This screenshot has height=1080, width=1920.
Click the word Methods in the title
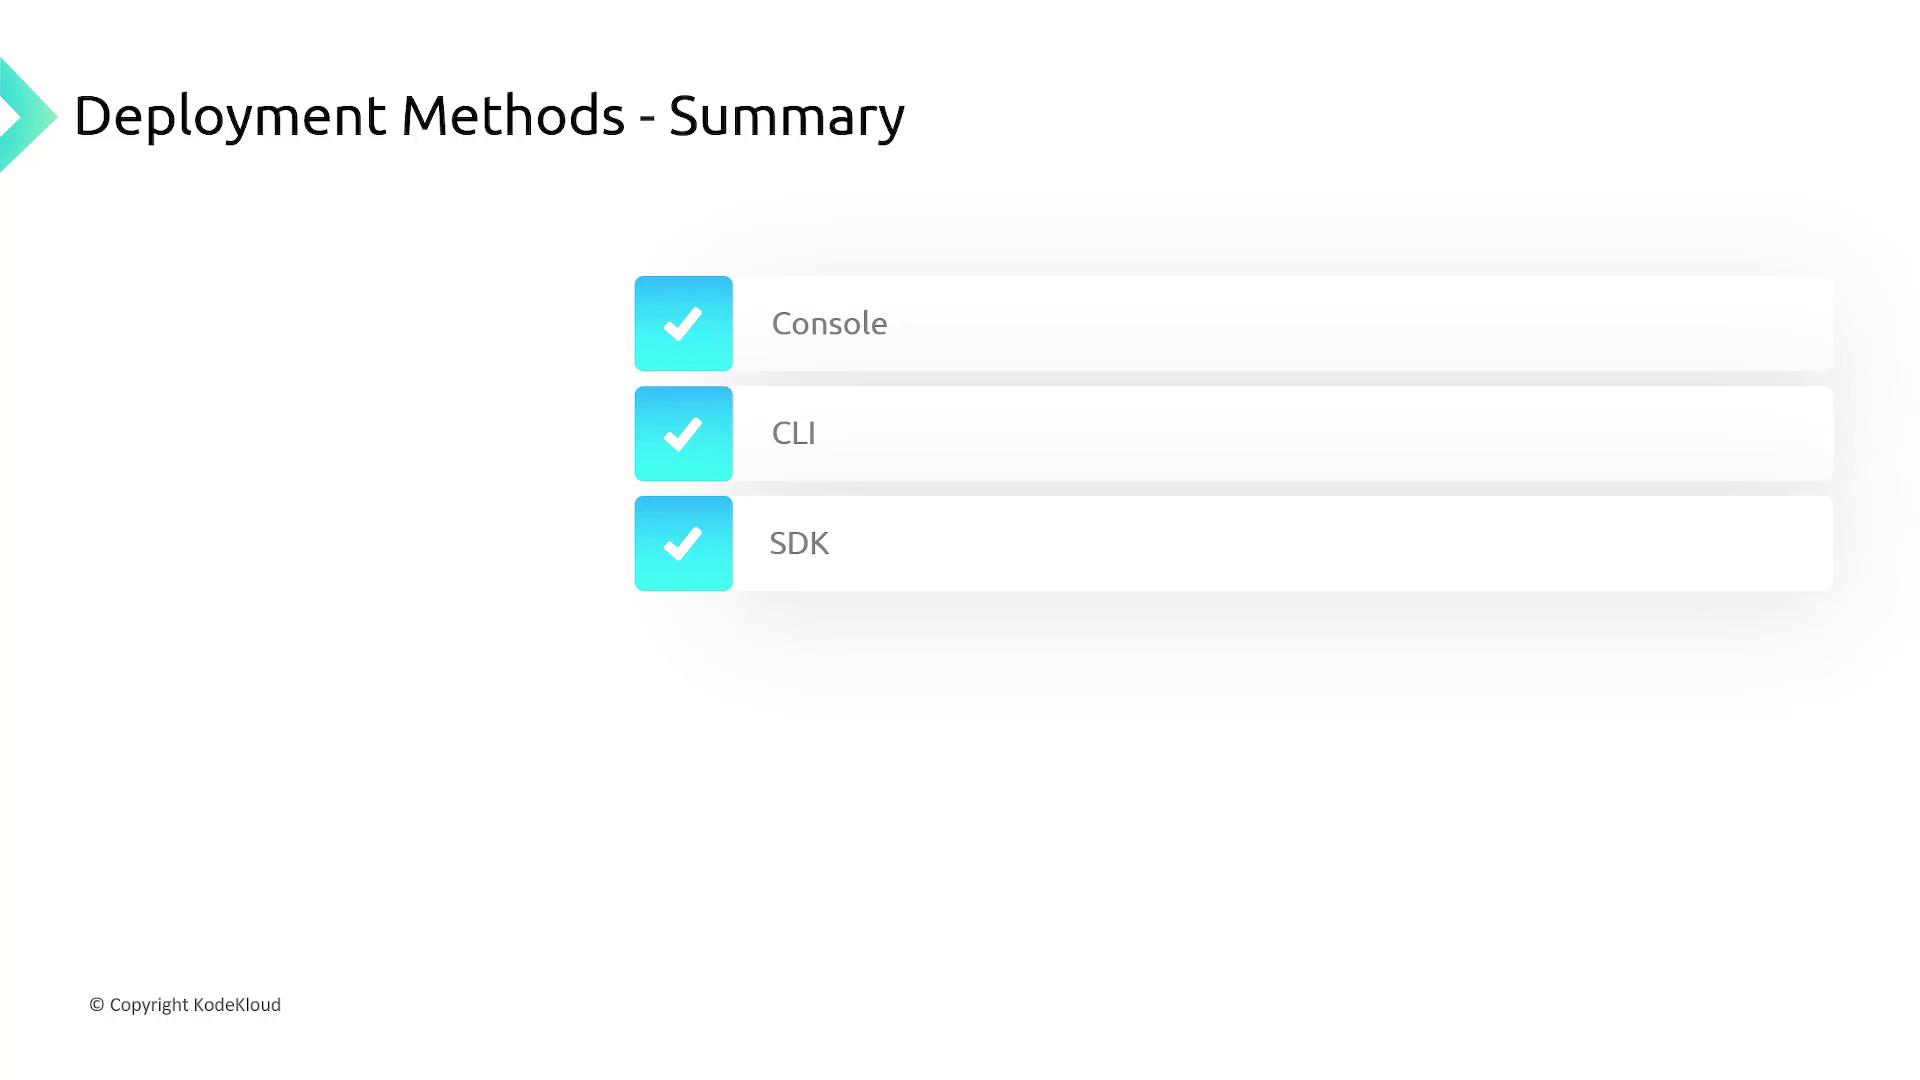(512, 116)
